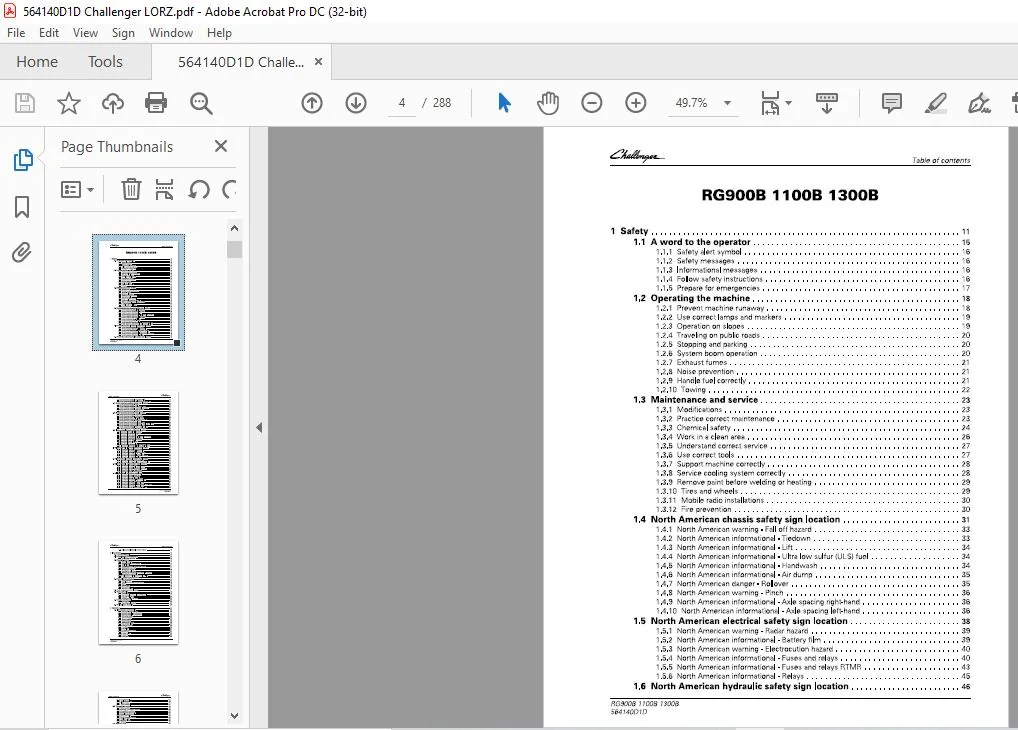This screenshot has height=730, width=1018.
Task: Collapse the navigation pane arrow
Action: click(259, 427)
